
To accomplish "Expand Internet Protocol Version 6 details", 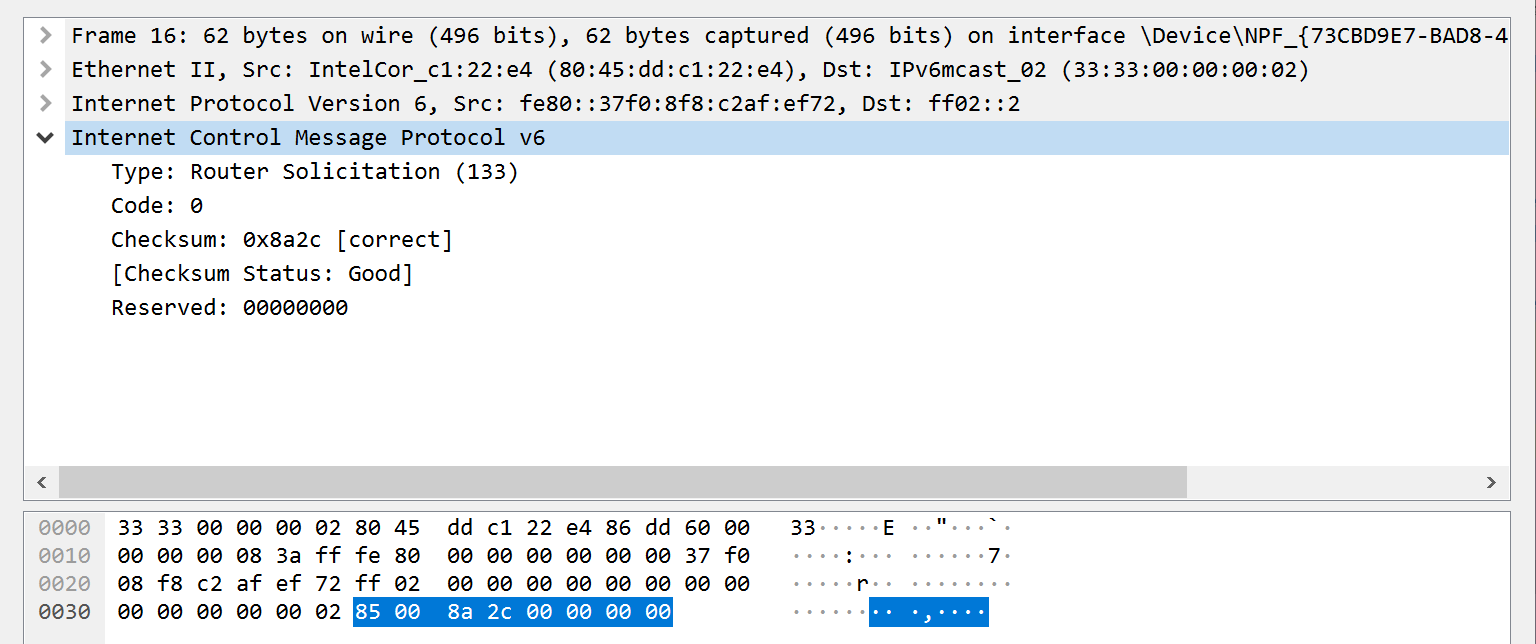I will point(45,104).
